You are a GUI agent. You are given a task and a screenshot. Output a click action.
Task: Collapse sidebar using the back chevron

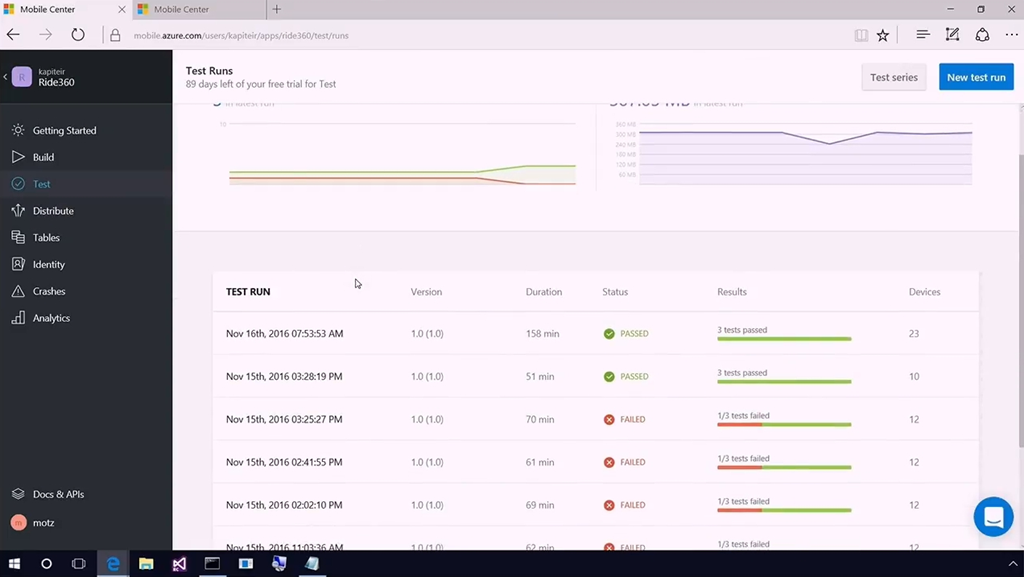point(5,77)
